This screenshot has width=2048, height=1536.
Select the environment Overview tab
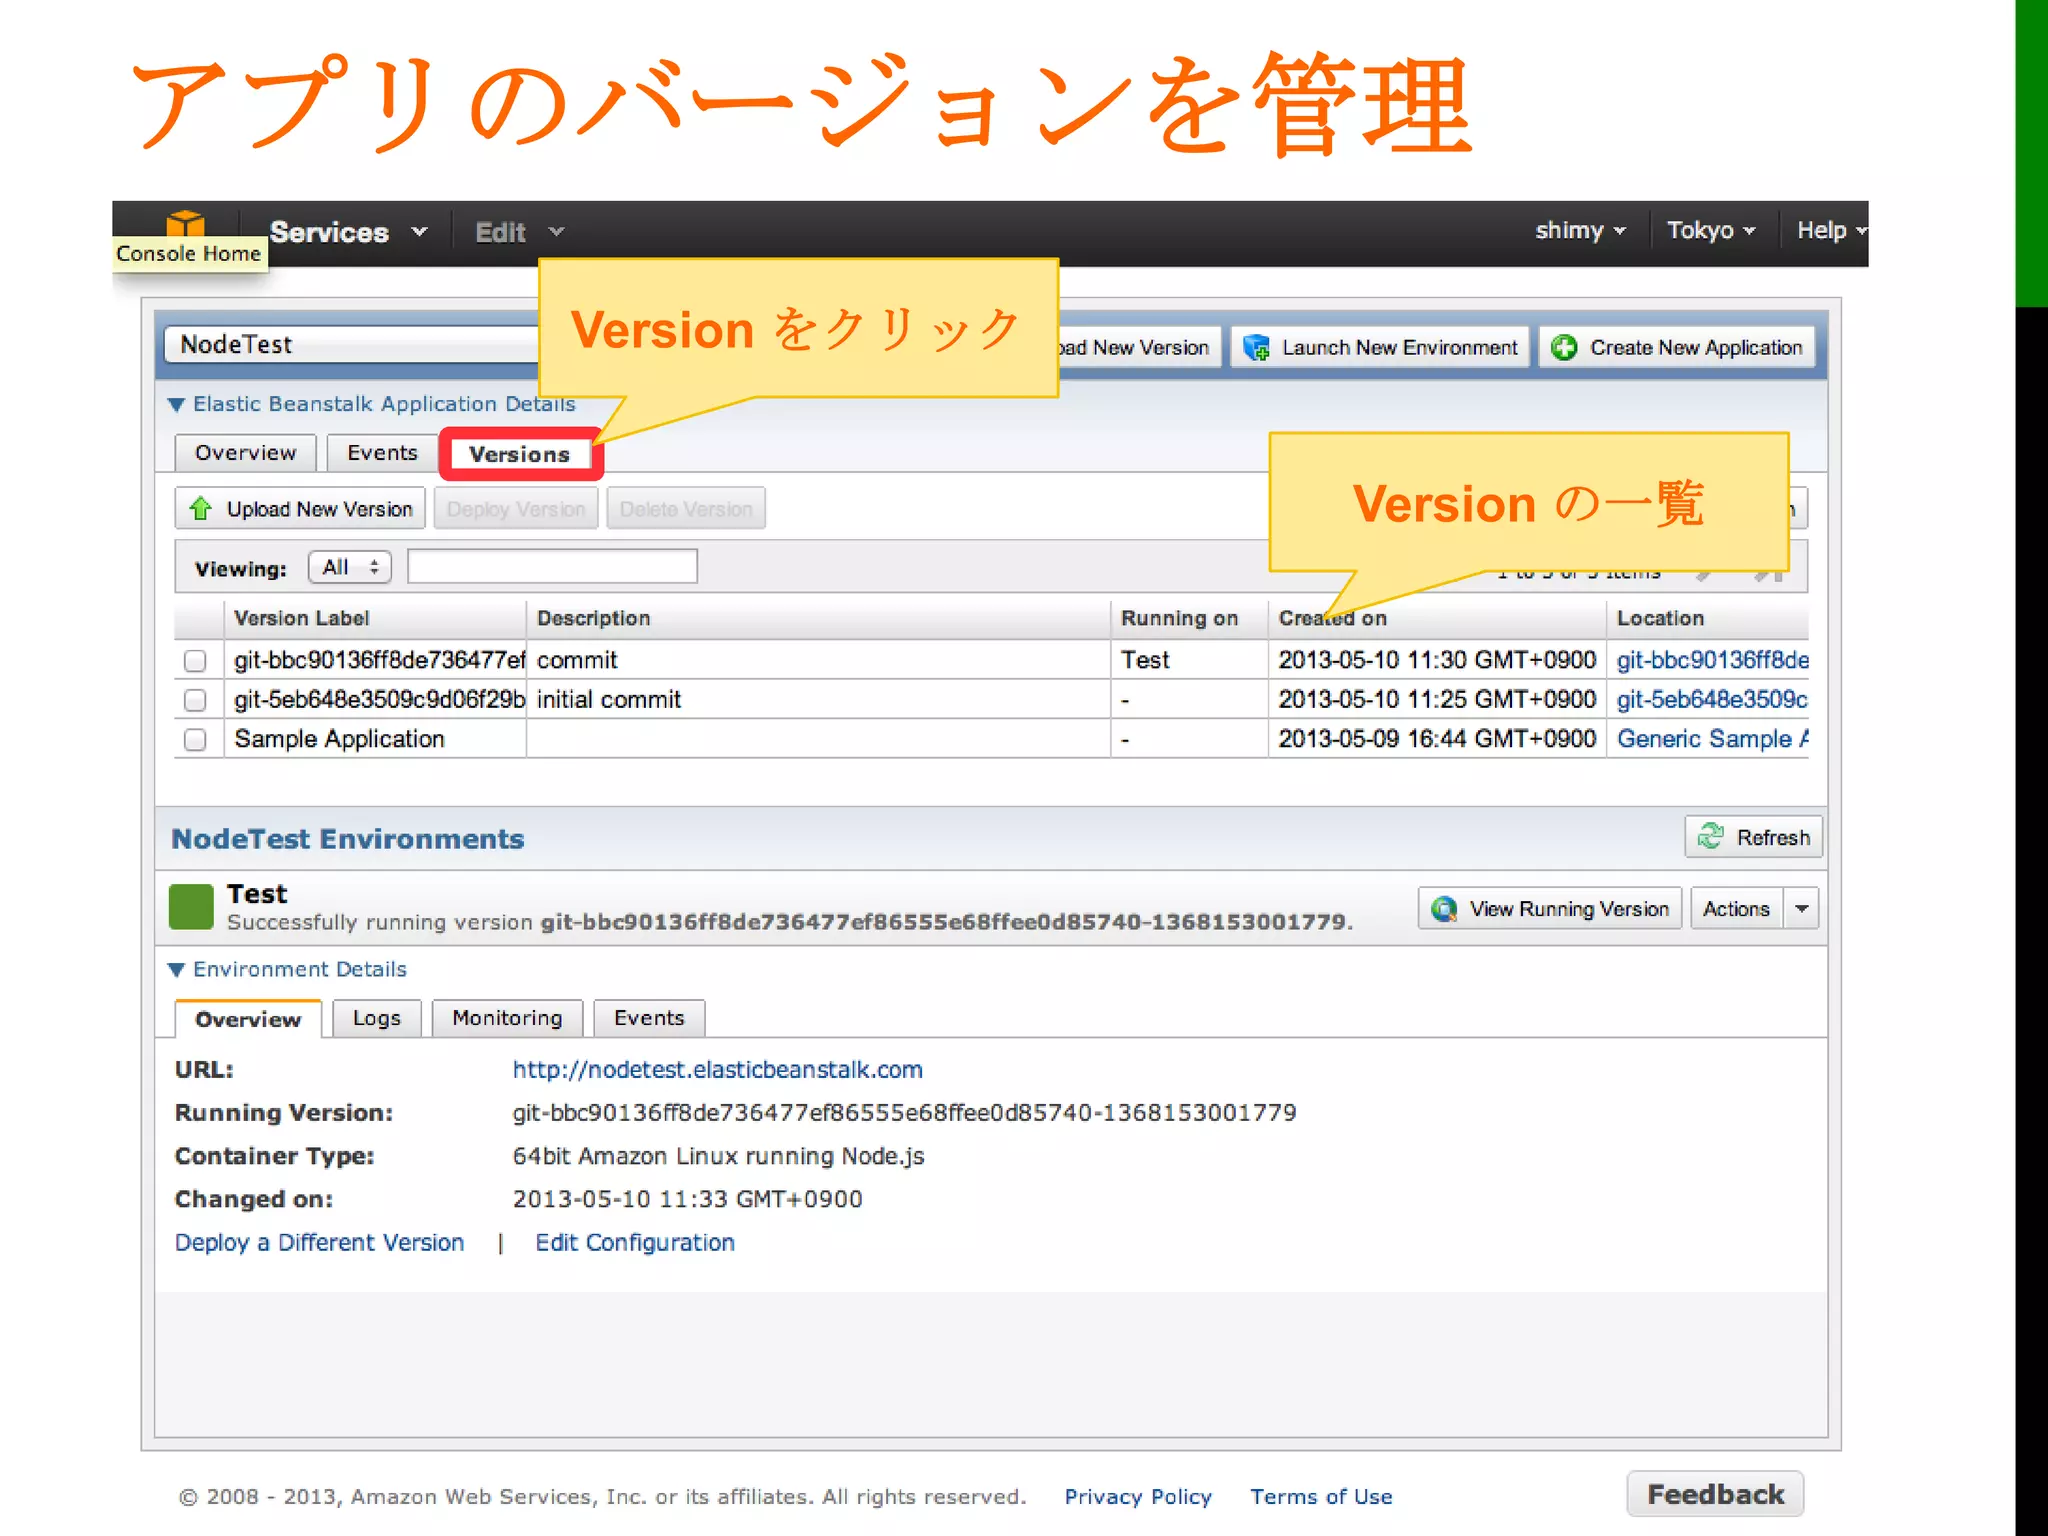click(248, 1019)
